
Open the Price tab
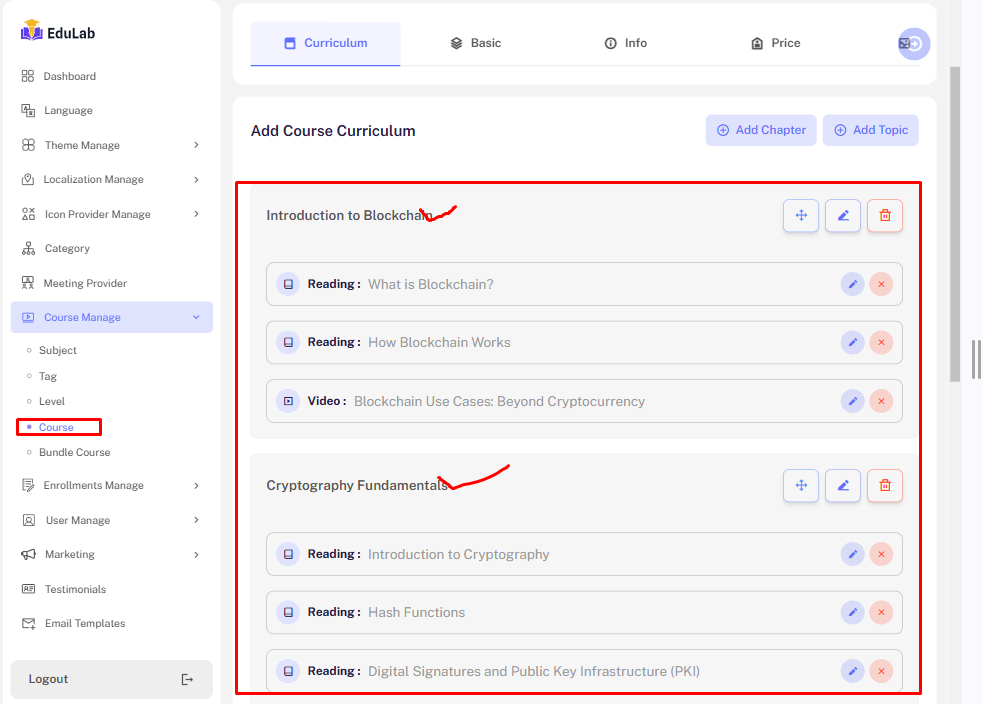click(775, 44)
